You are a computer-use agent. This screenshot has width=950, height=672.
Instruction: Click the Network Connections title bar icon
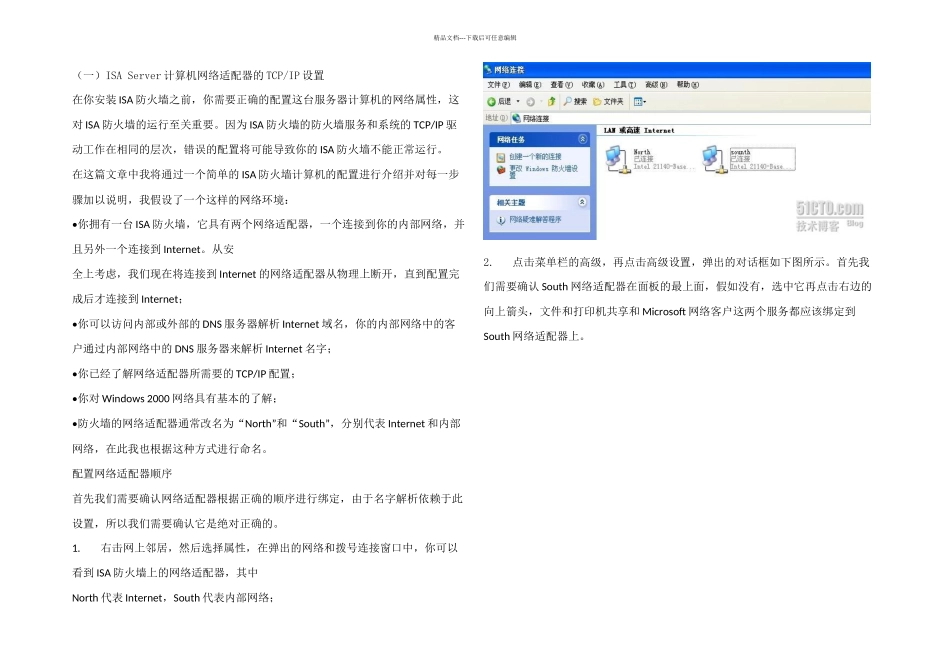tap(488, 70)
